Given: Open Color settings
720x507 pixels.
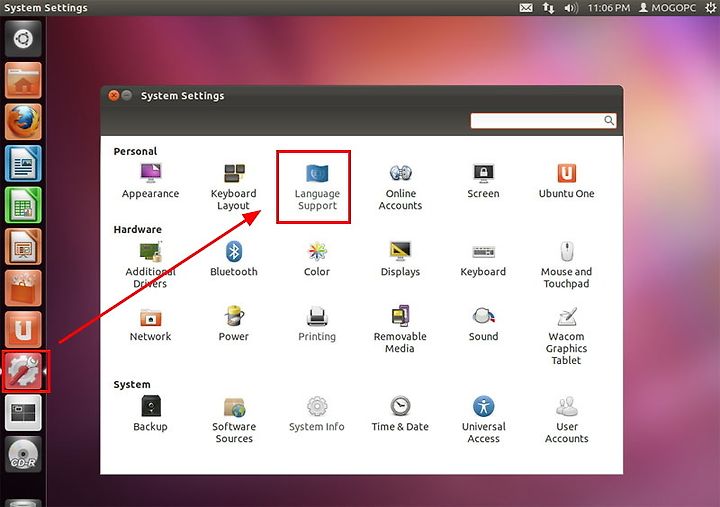Looking at the screenshot, I should pos(317,259).
